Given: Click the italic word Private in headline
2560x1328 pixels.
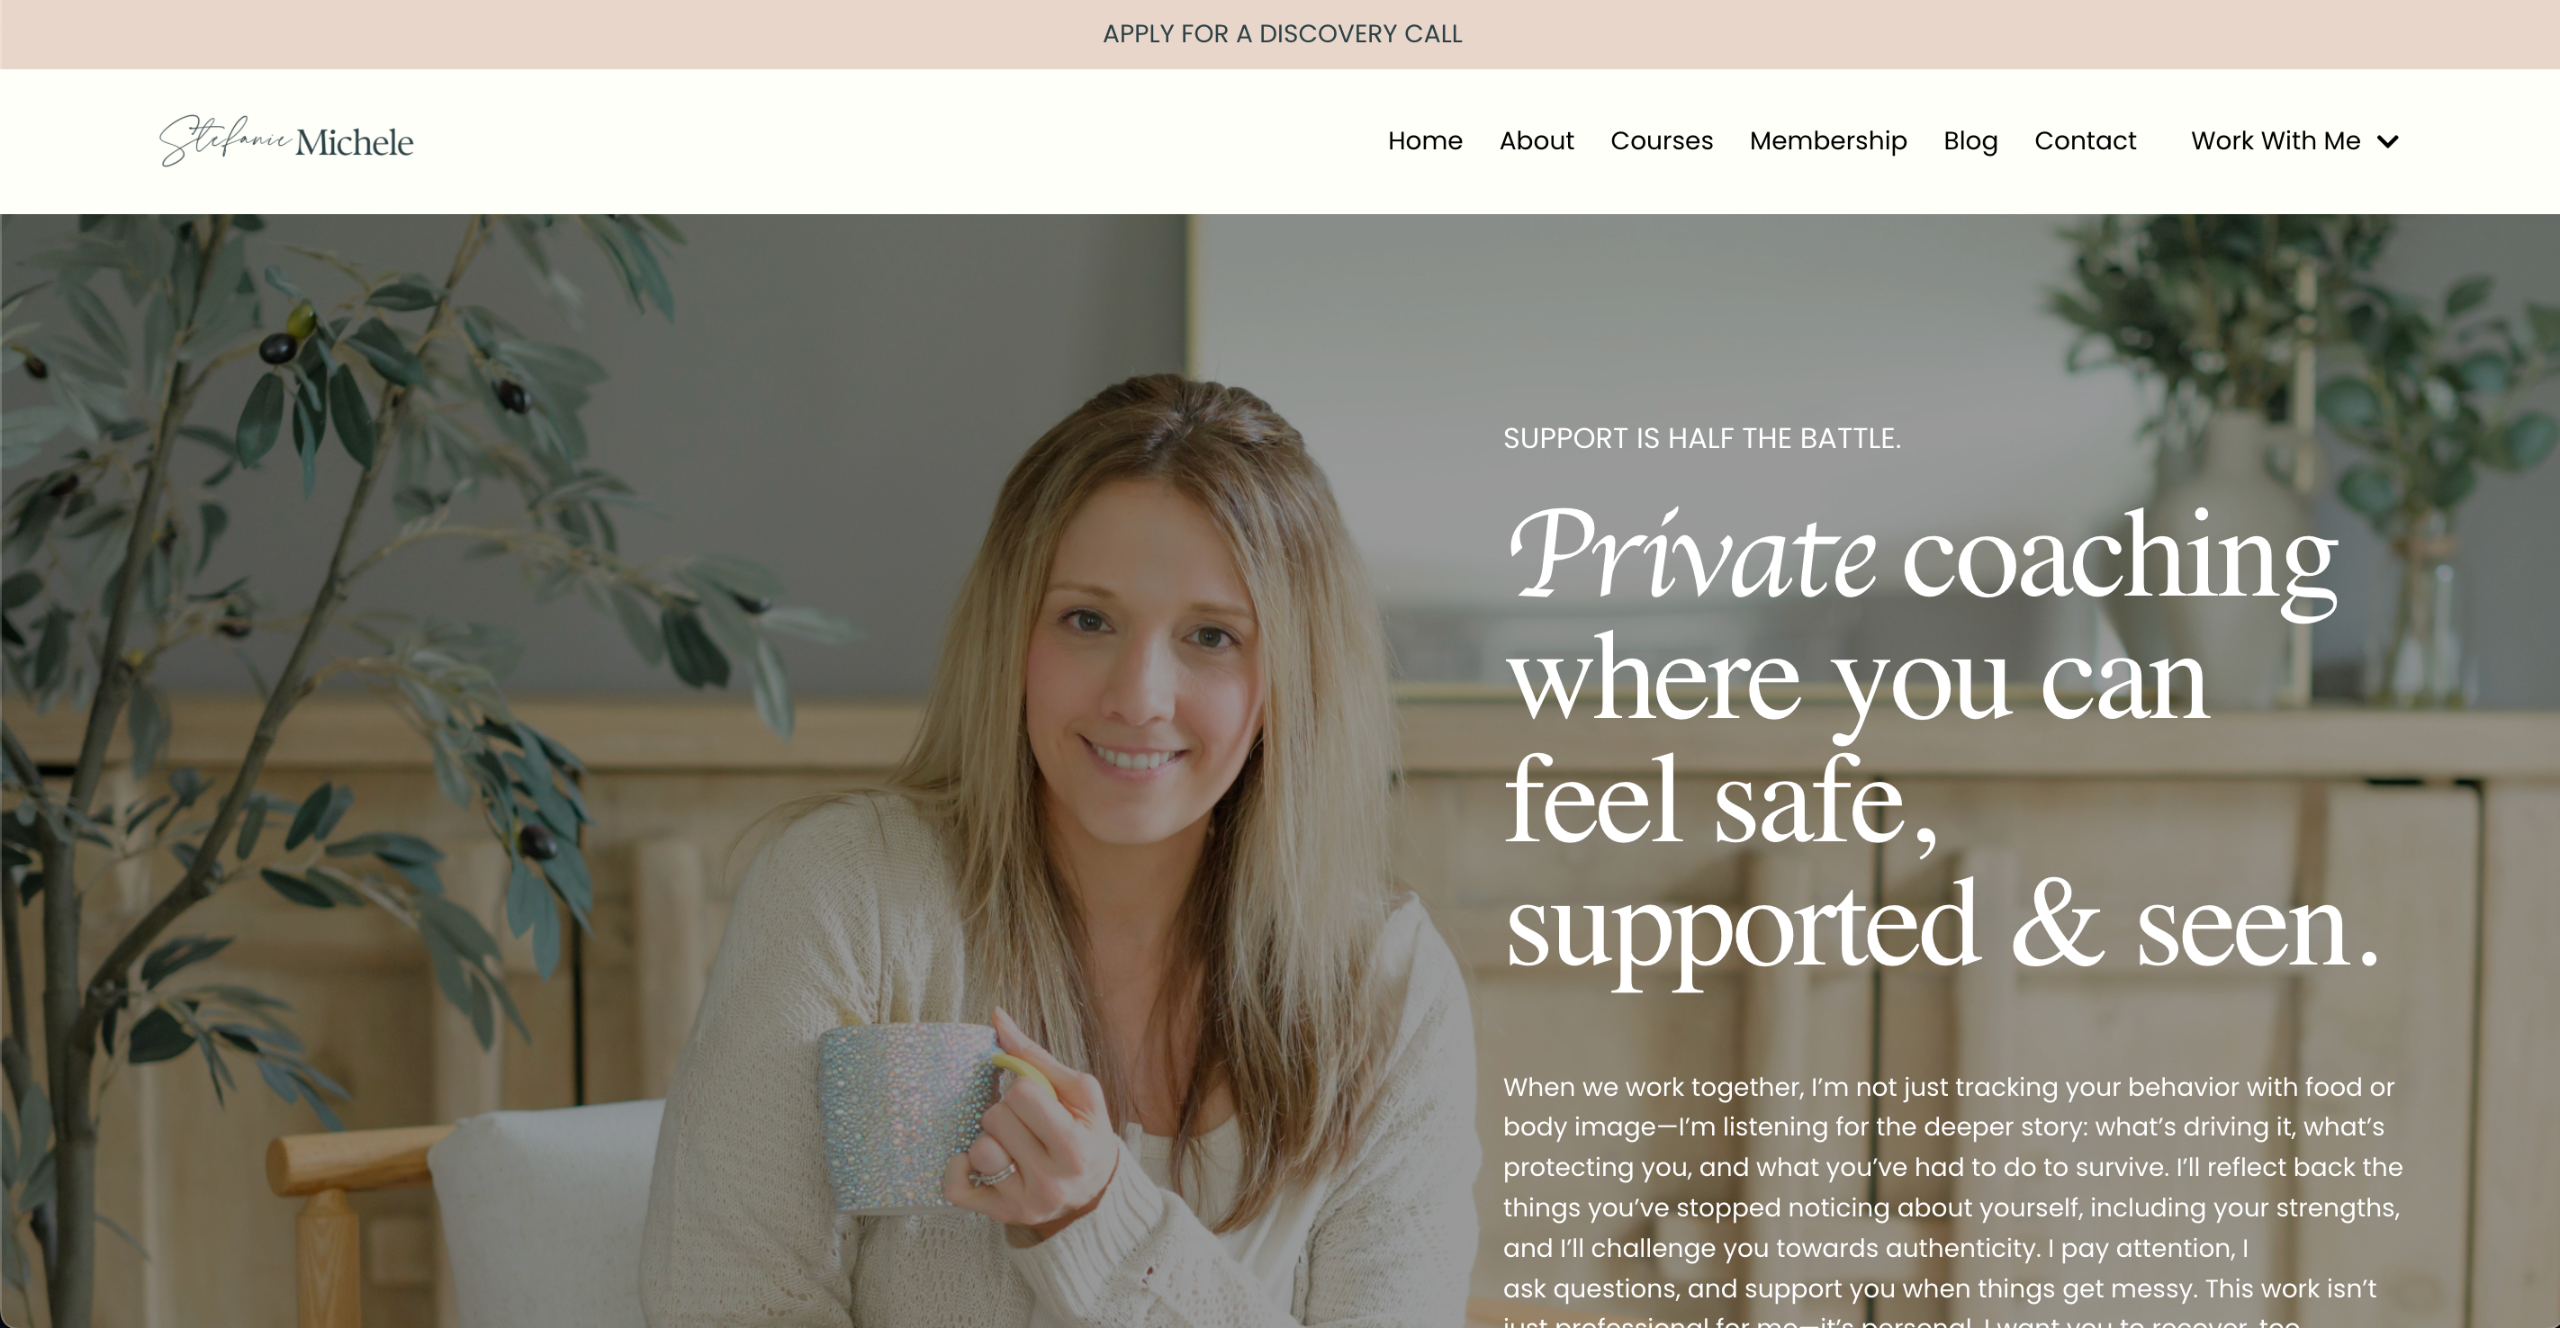Looking at the screenshot, I should tap(1691, 555).
